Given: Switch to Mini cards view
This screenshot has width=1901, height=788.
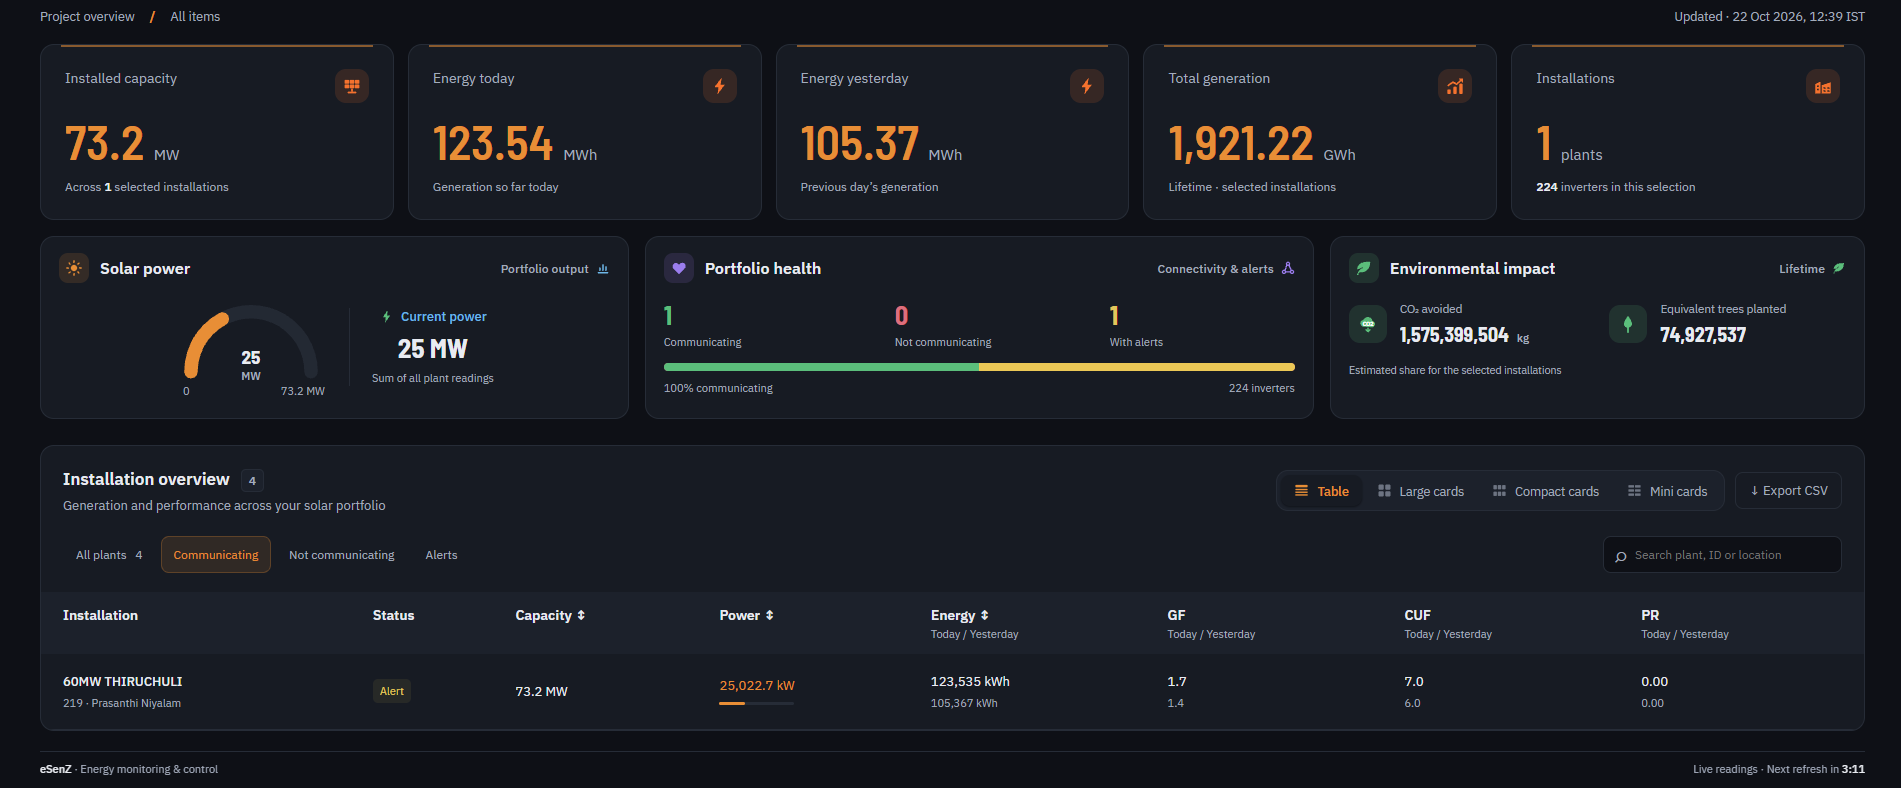Looking at the screenshot, I should pyautogui.click(x=1667, y=491).
